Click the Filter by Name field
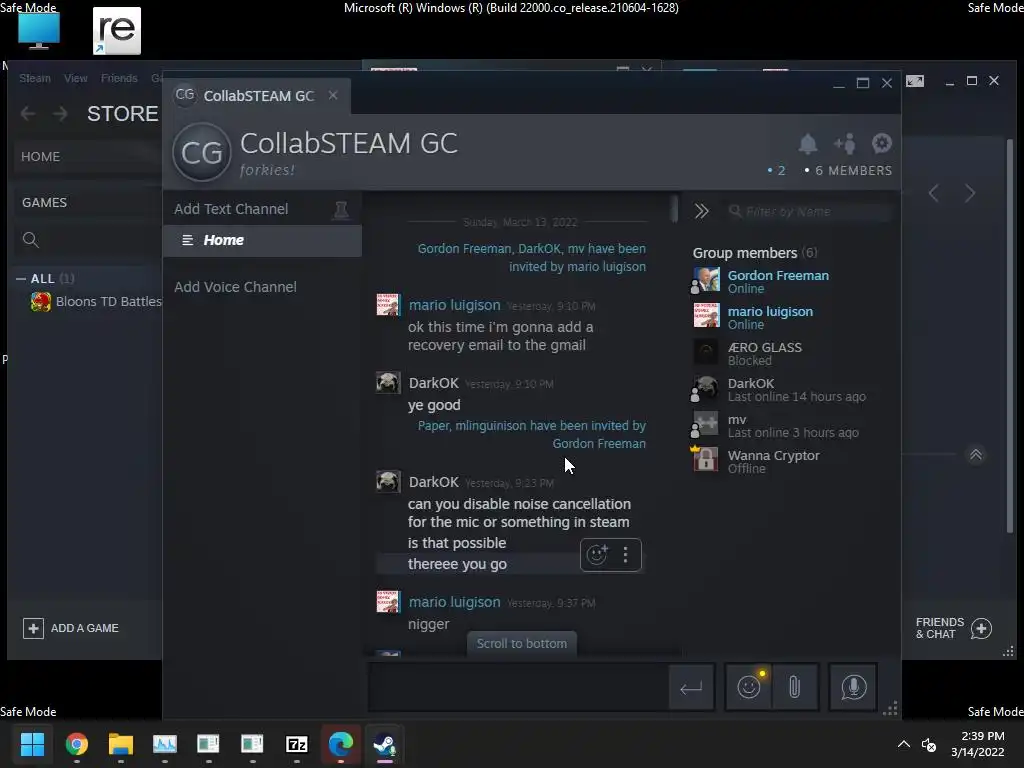1024x768 pixels. click(x=808, y=212)
